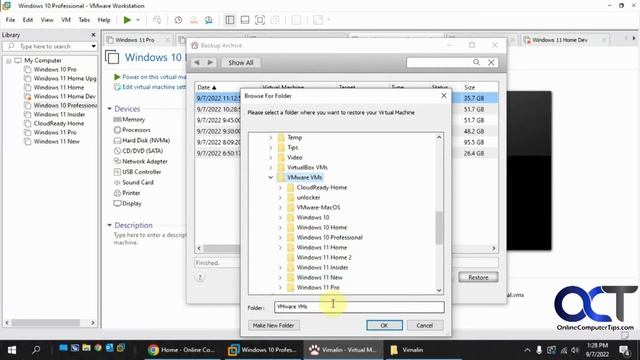
Task: Collapse the Devices section
Action: (109, 109)
